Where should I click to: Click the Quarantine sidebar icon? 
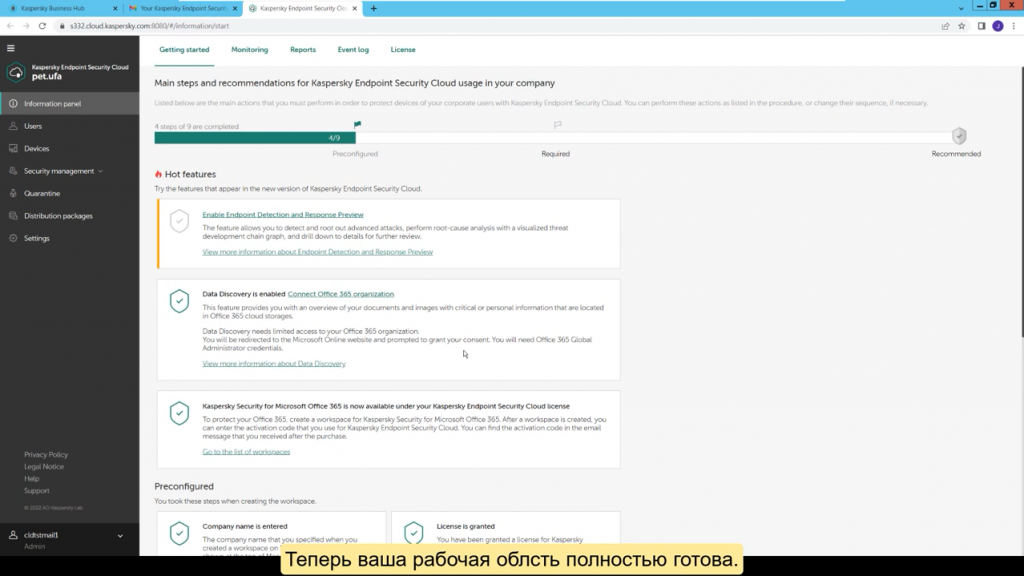click(13, 193)
